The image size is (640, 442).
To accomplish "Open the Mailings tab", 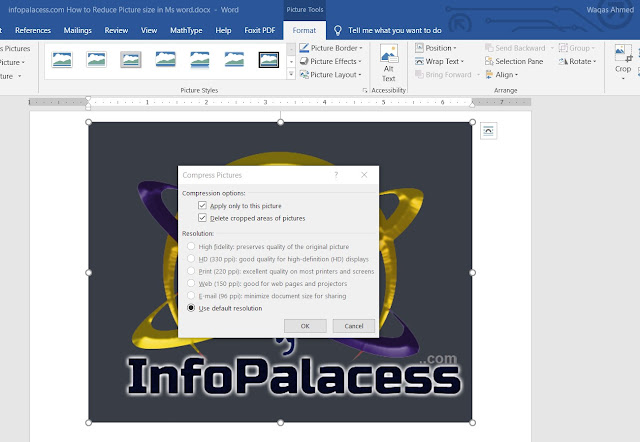I will pyautogui.click(x=78, y=30).
